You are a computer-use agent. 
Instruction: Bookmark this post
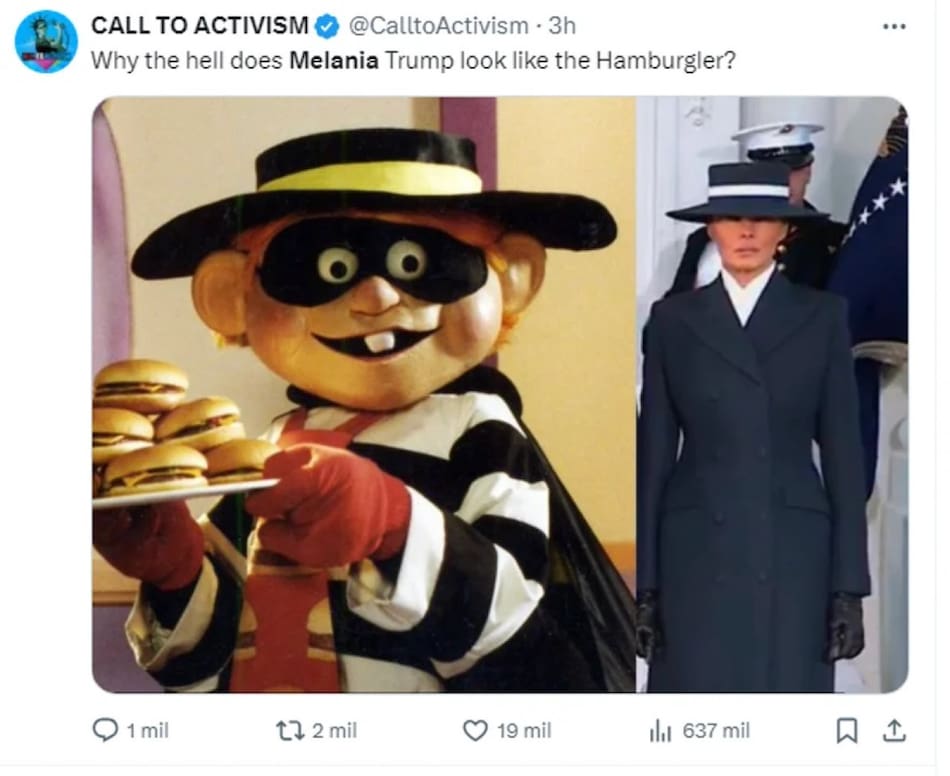coord(846,731)
